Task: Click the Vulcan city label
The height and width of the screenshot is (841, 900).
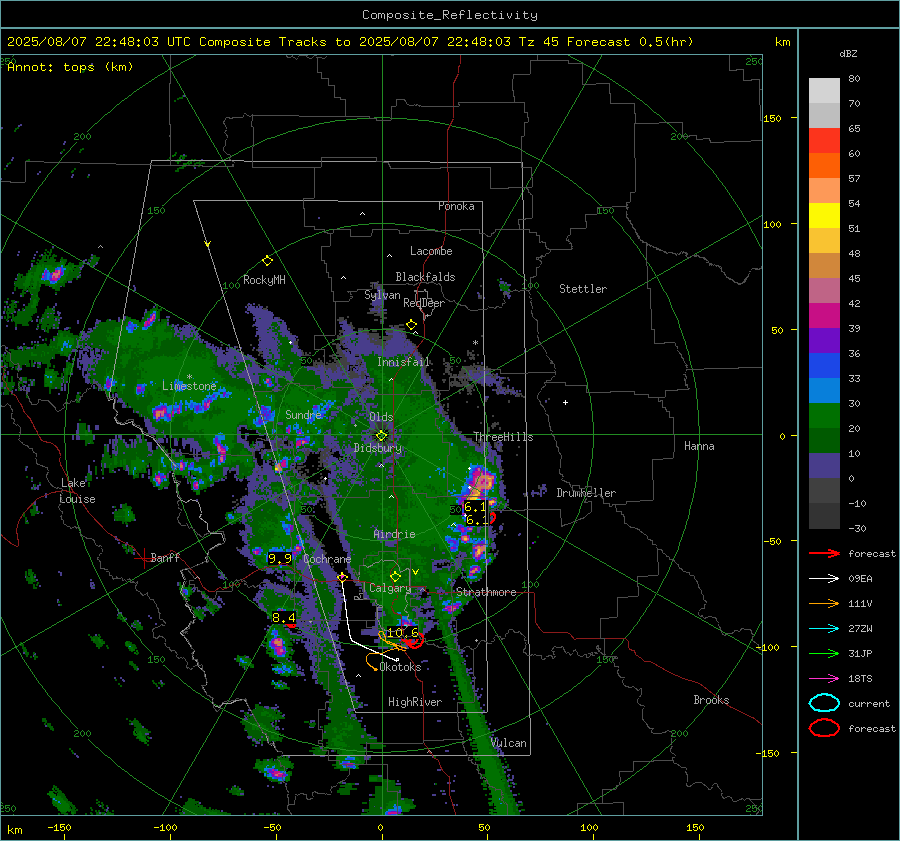Action: 509,743
